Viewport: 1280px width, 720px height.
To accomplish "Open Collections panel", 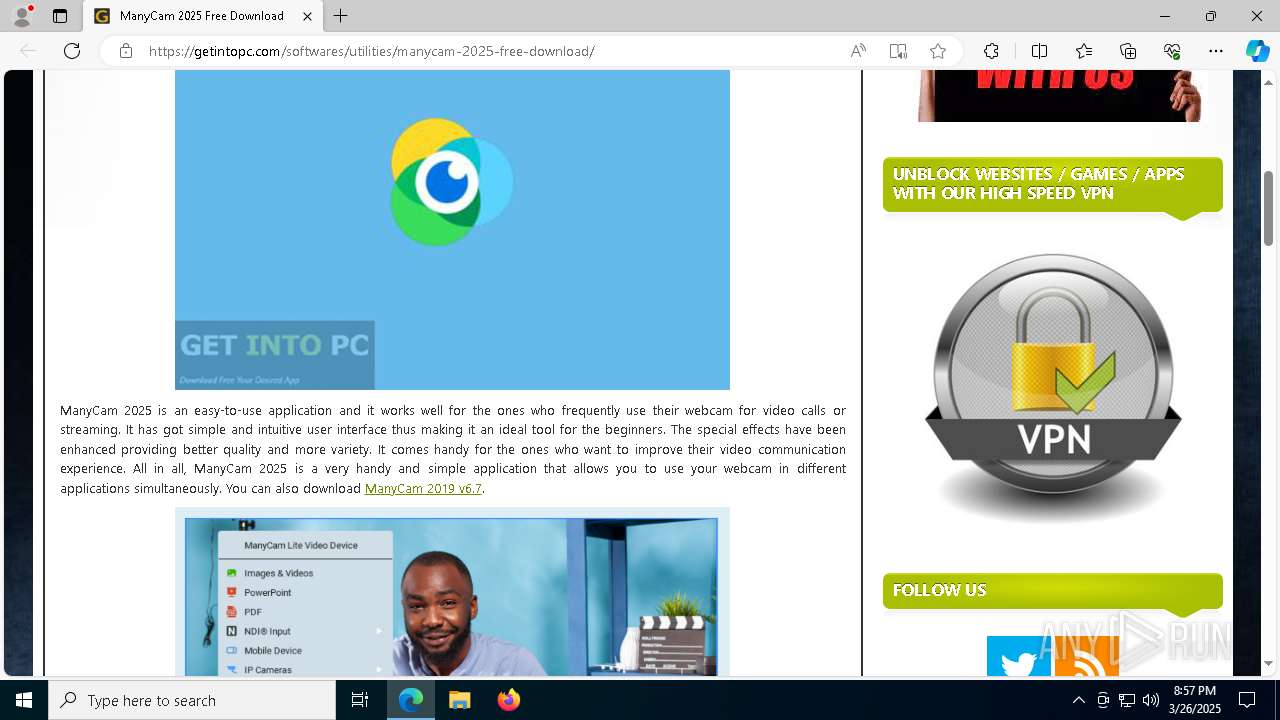I will click(x=1128, y=51).
